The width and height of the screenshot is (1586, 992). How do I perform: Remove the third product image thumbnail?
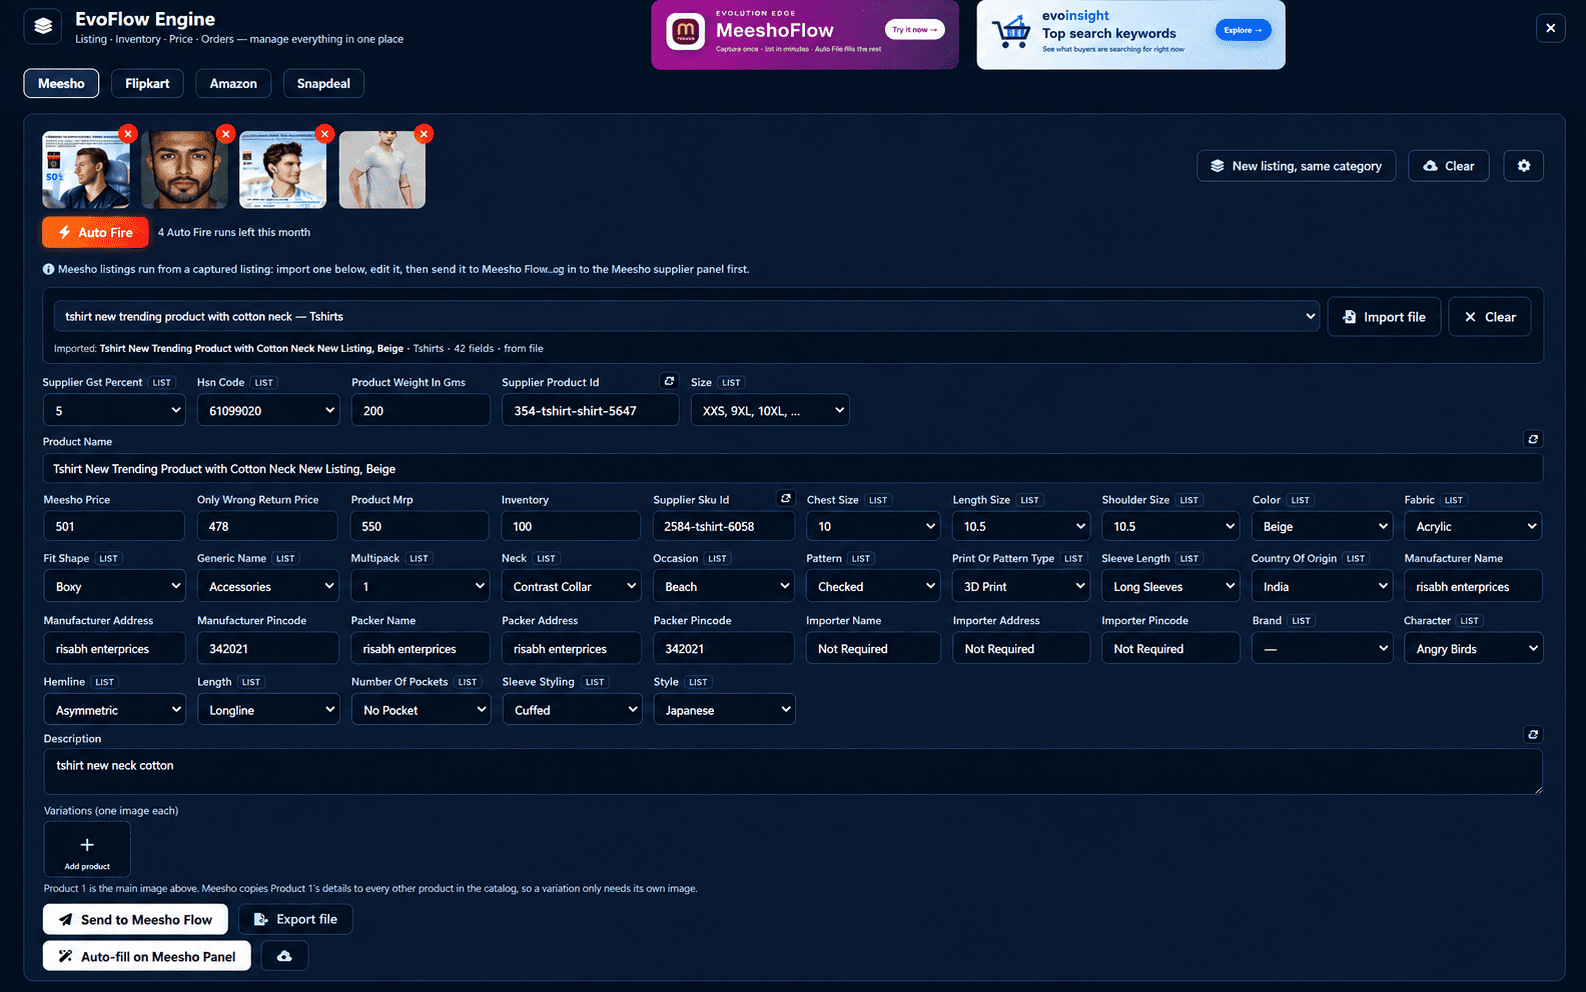tap(324, 134)
